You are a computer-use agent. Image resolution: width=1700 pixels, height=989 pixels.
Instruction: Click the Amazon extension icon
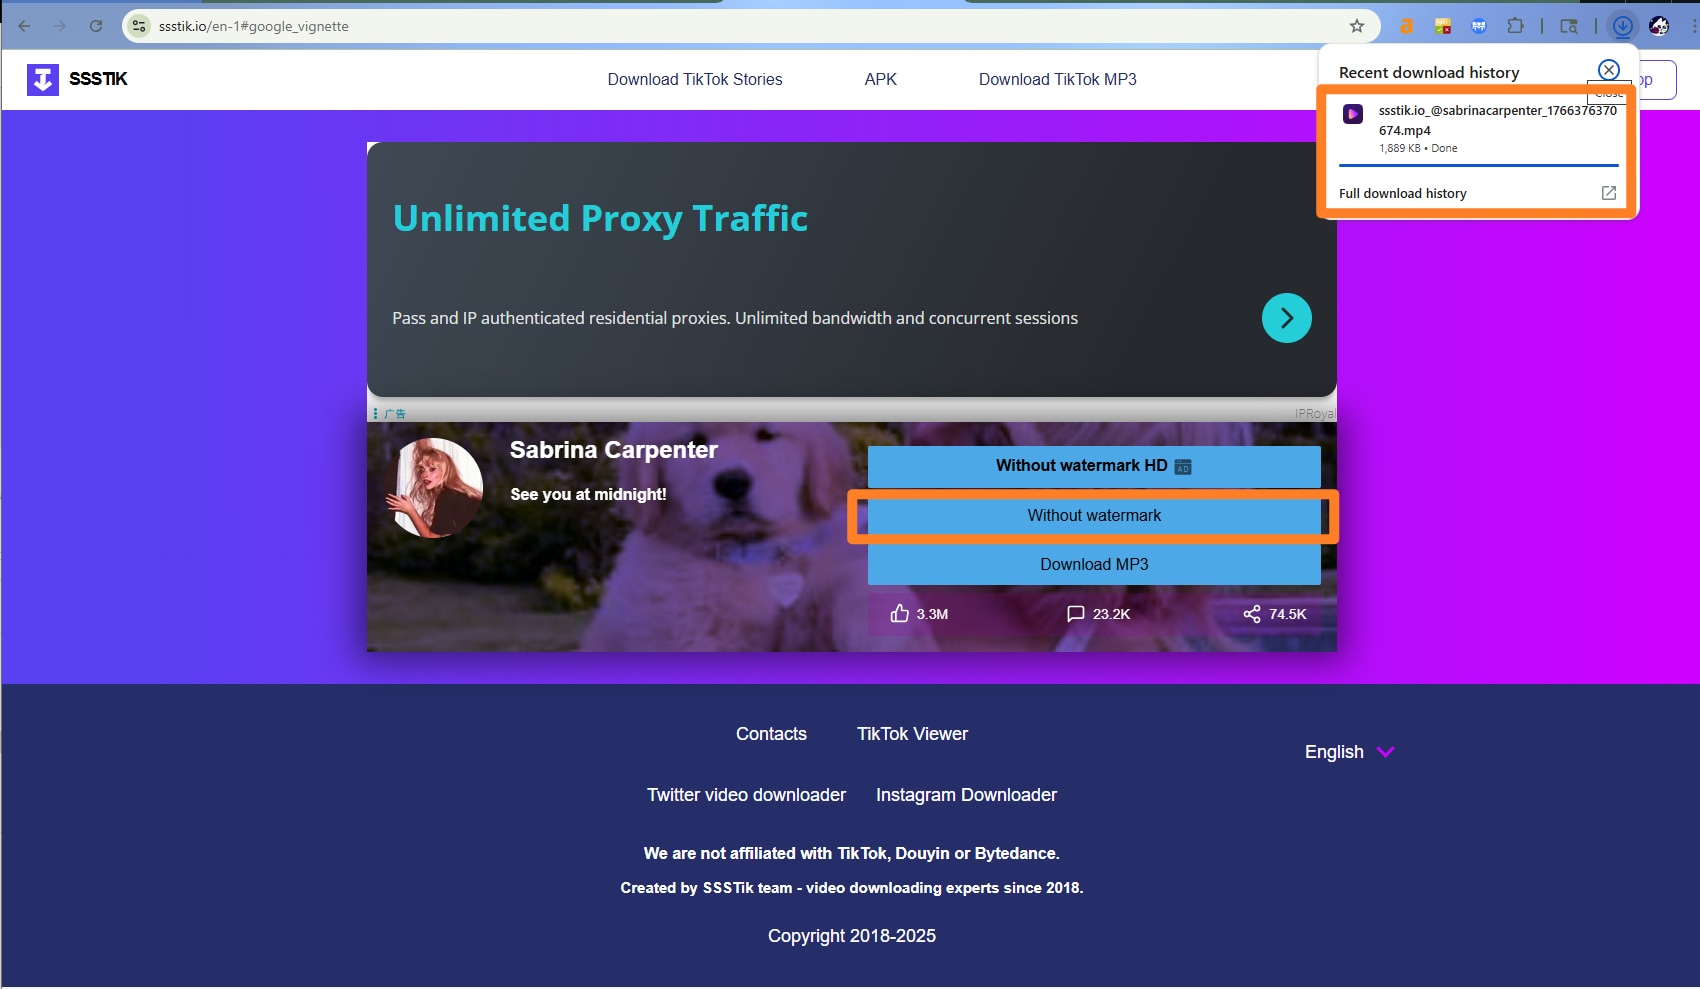[x=1407, y=26]
